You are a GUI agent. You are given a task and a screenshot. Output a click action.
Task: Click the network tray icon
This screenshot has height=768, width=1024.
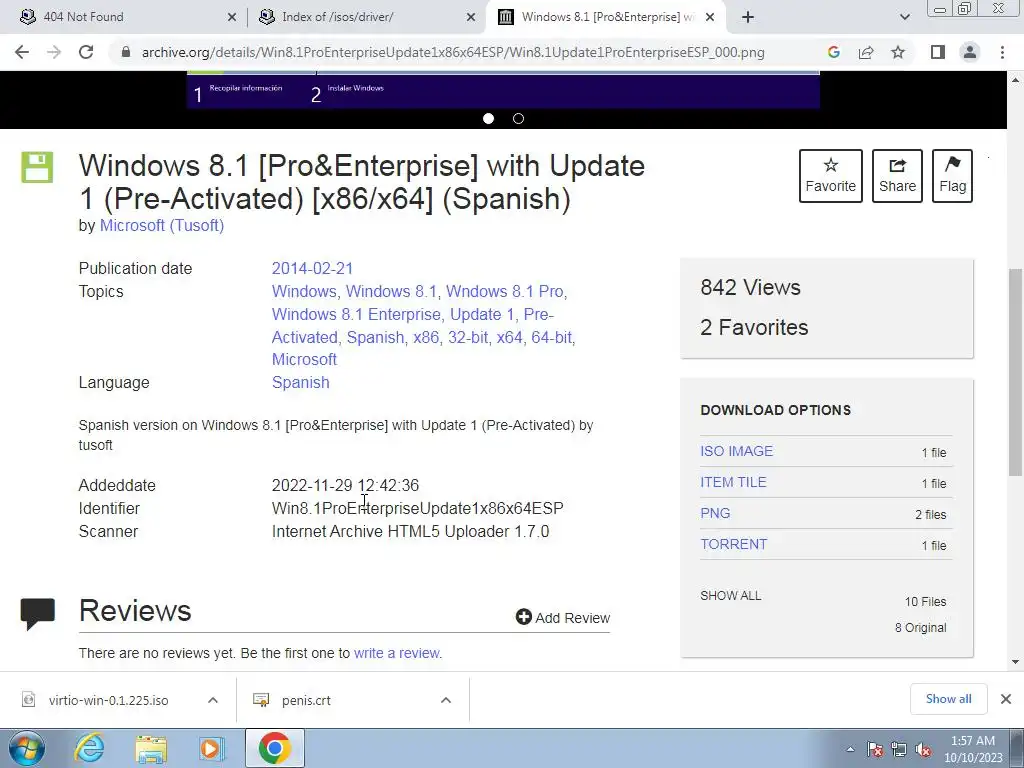[899, 749]
